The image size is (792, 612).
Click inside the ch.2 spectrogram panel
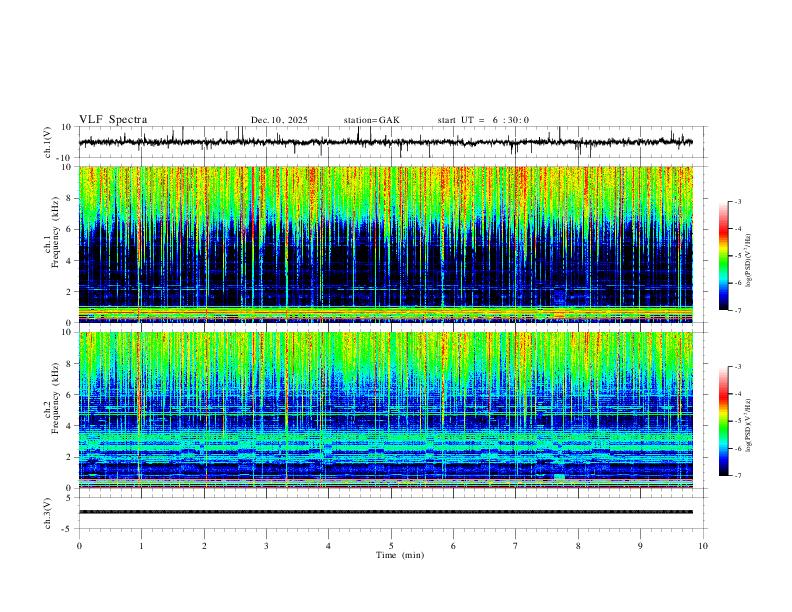coord(386,410)
